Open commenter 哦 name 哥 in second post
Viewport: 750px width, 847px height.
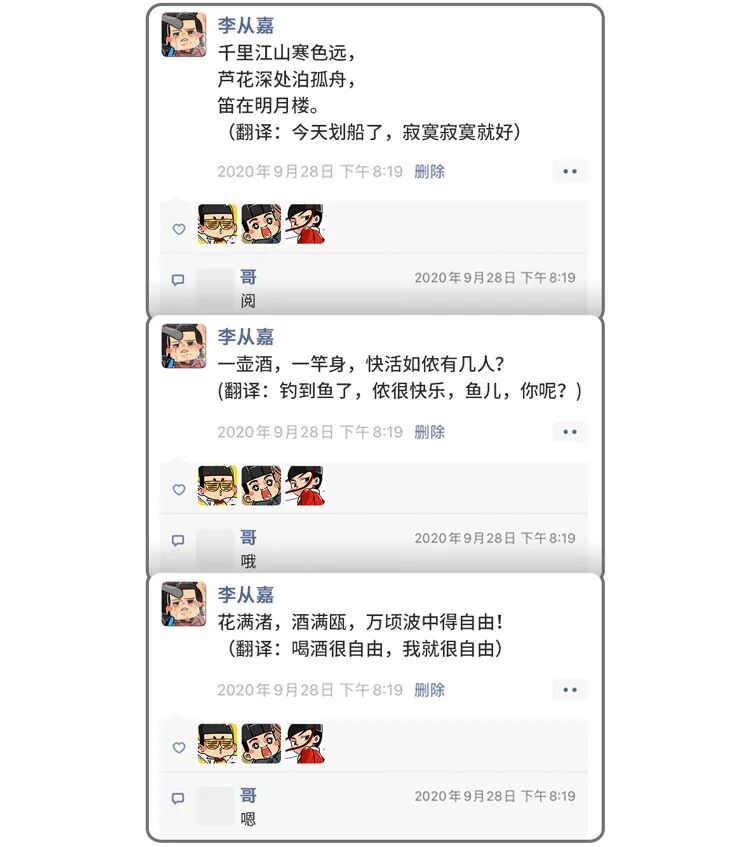[x=249, y=537]
